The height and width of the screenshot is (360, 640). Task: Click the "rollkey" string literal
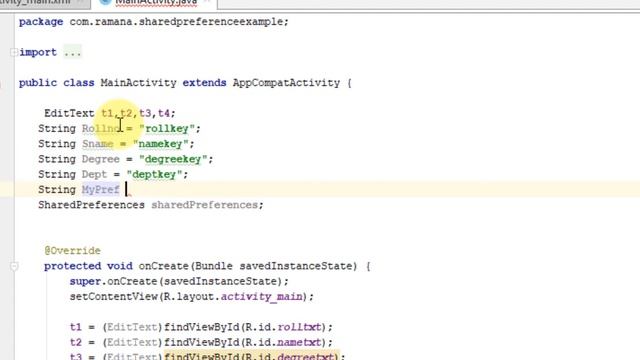[x=167, y=129]
